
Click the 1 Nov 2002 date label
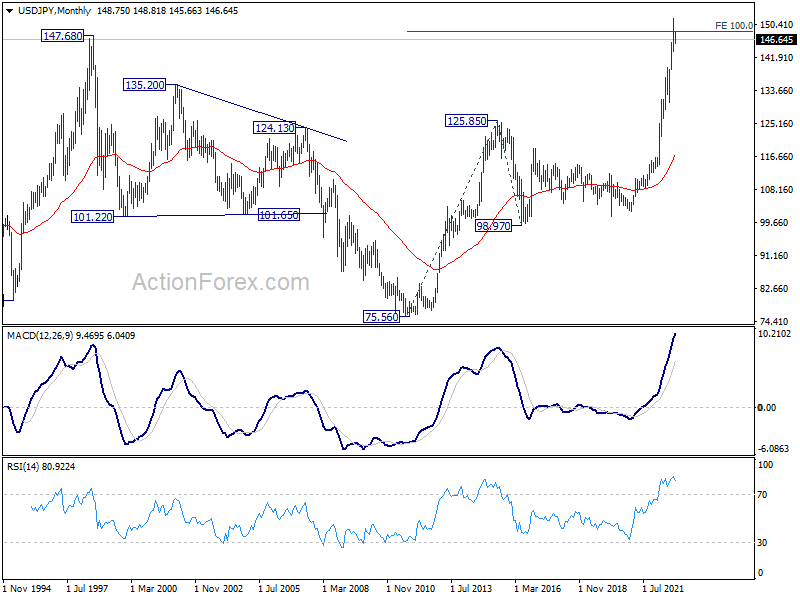[218, 589]
